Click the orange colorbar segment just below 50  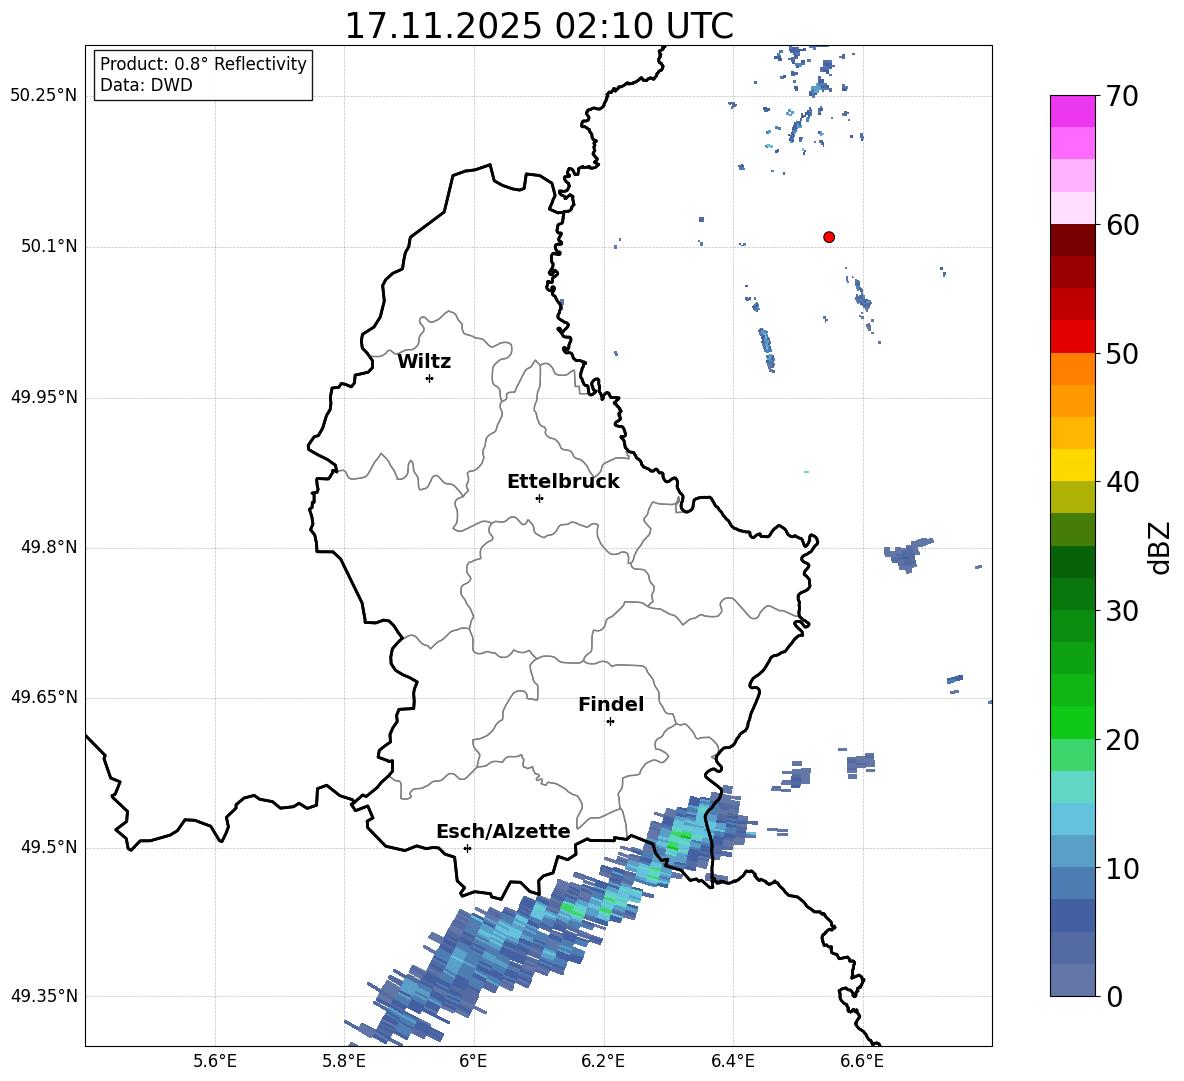1072,368
